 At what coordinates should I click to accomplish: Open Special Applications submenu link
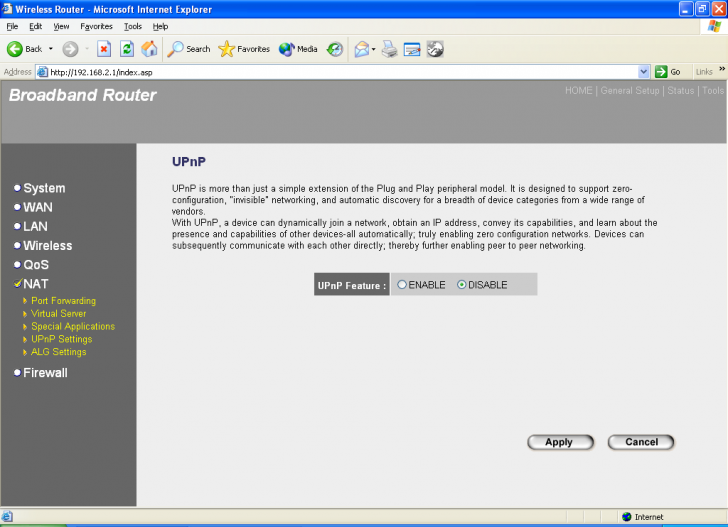click(x=73, y=326)
